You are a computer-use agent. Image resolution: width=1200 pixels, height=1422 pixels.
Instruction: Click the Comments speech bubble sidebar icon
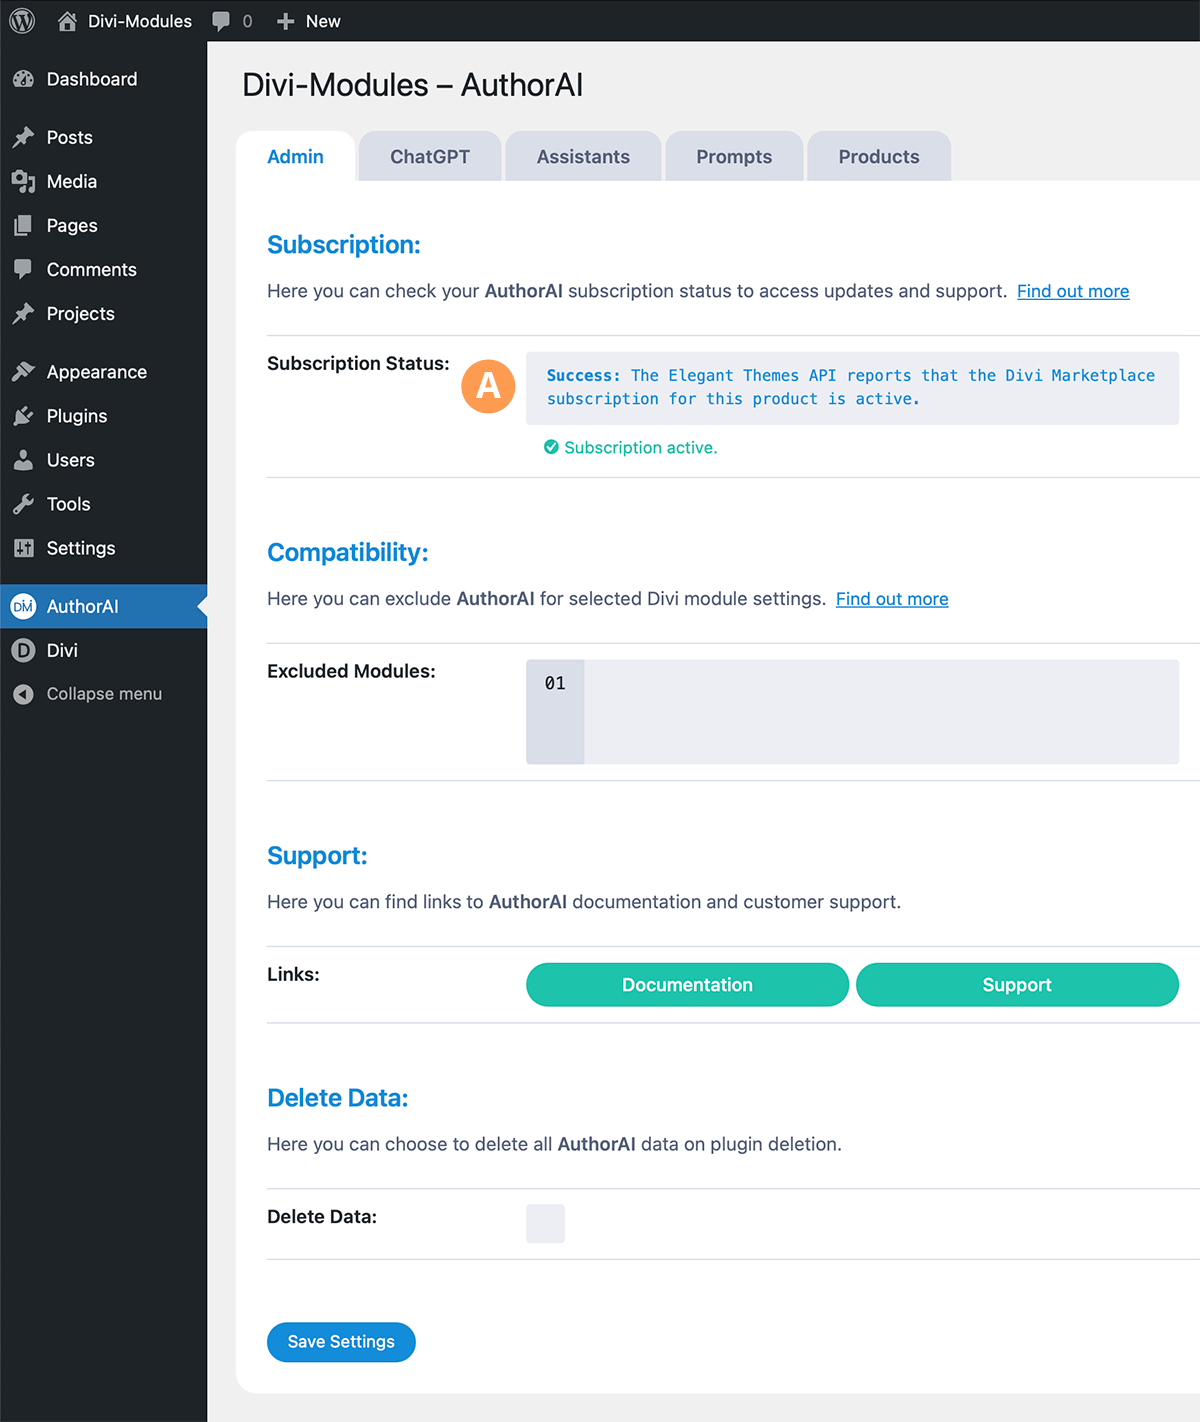point(24,269)
